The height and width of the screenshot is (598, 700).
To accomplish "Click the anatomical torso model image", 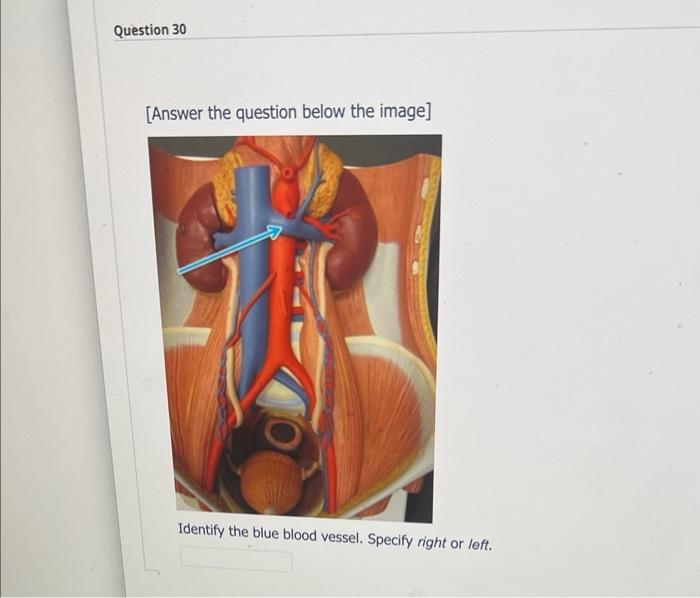I will 295,329.
